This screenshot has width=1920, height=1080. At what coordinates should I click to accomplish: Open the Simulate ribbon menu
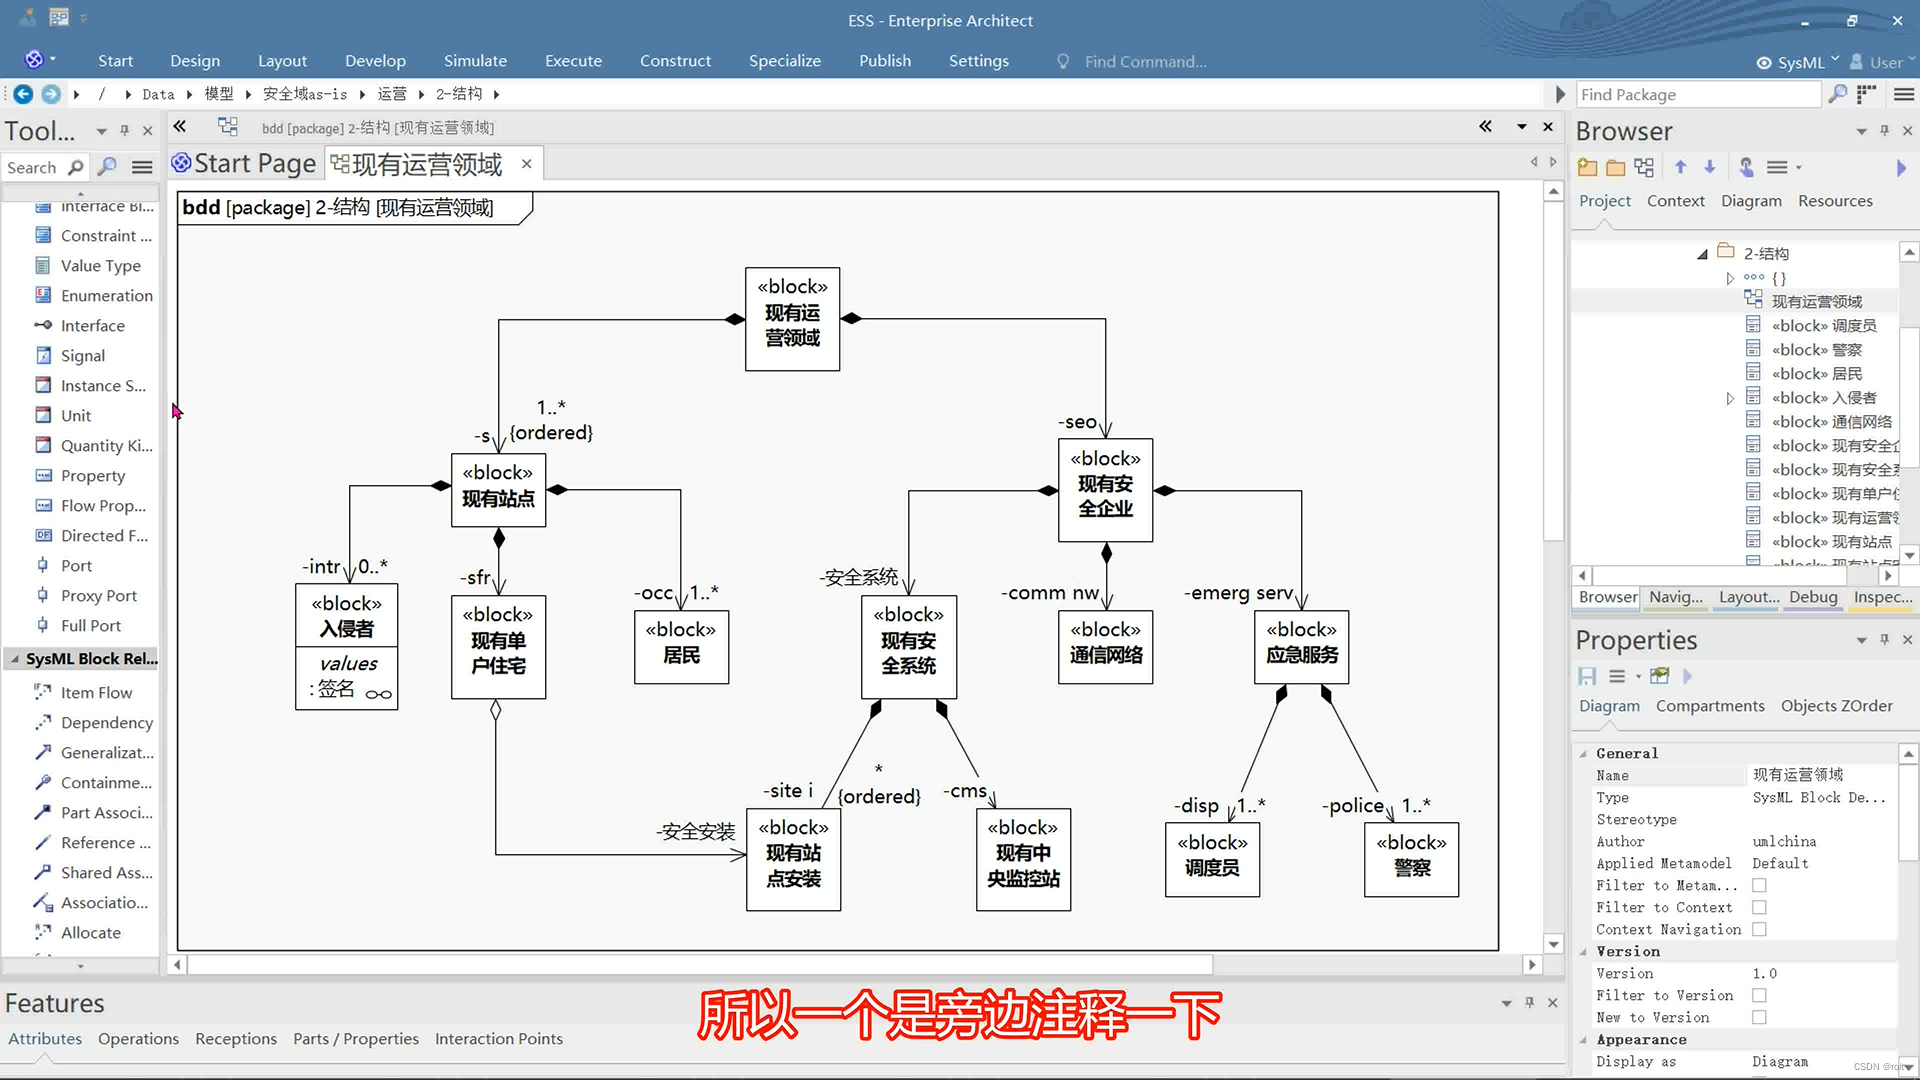475,61
